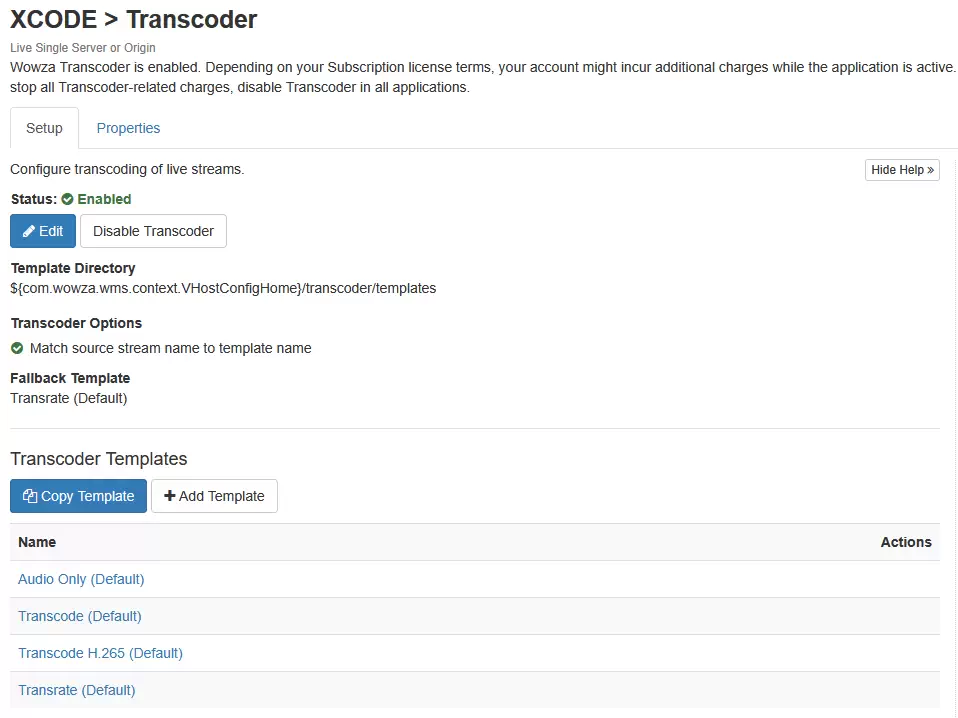This screenshot has height=718, width=958.
Task: Open the Transcode H.265 (Default) template
Action: tap(100, 653)
